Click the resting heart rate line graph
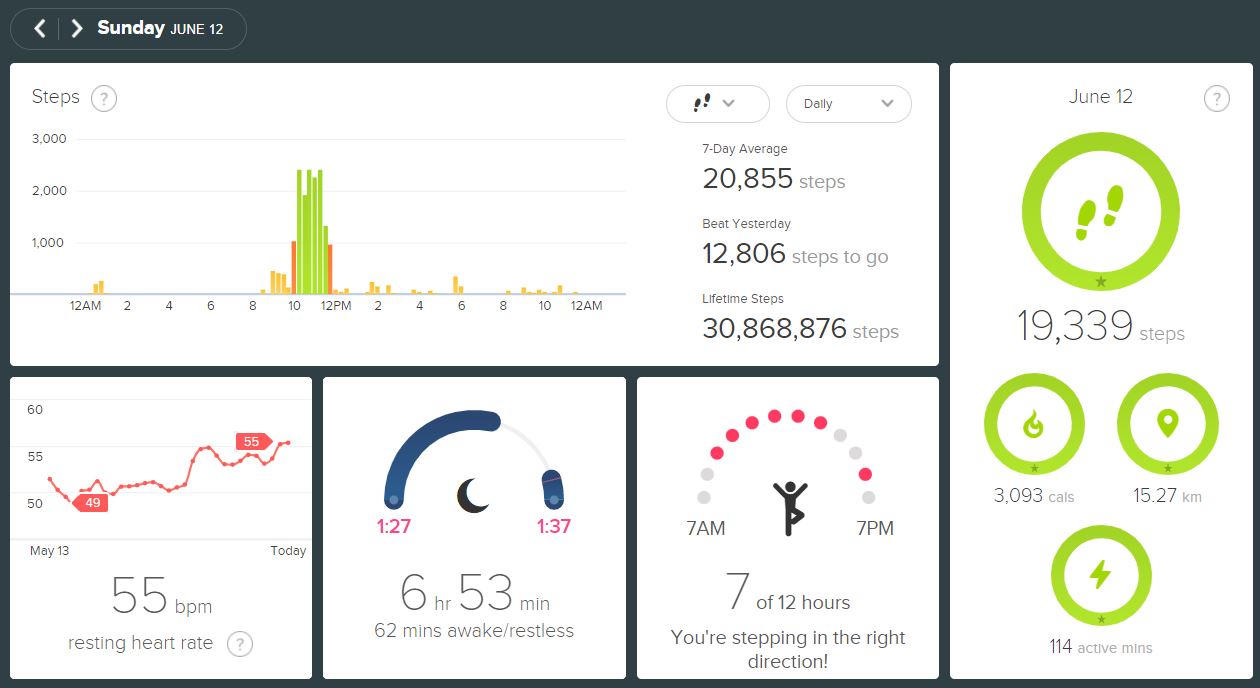 (x=170, y=470)
